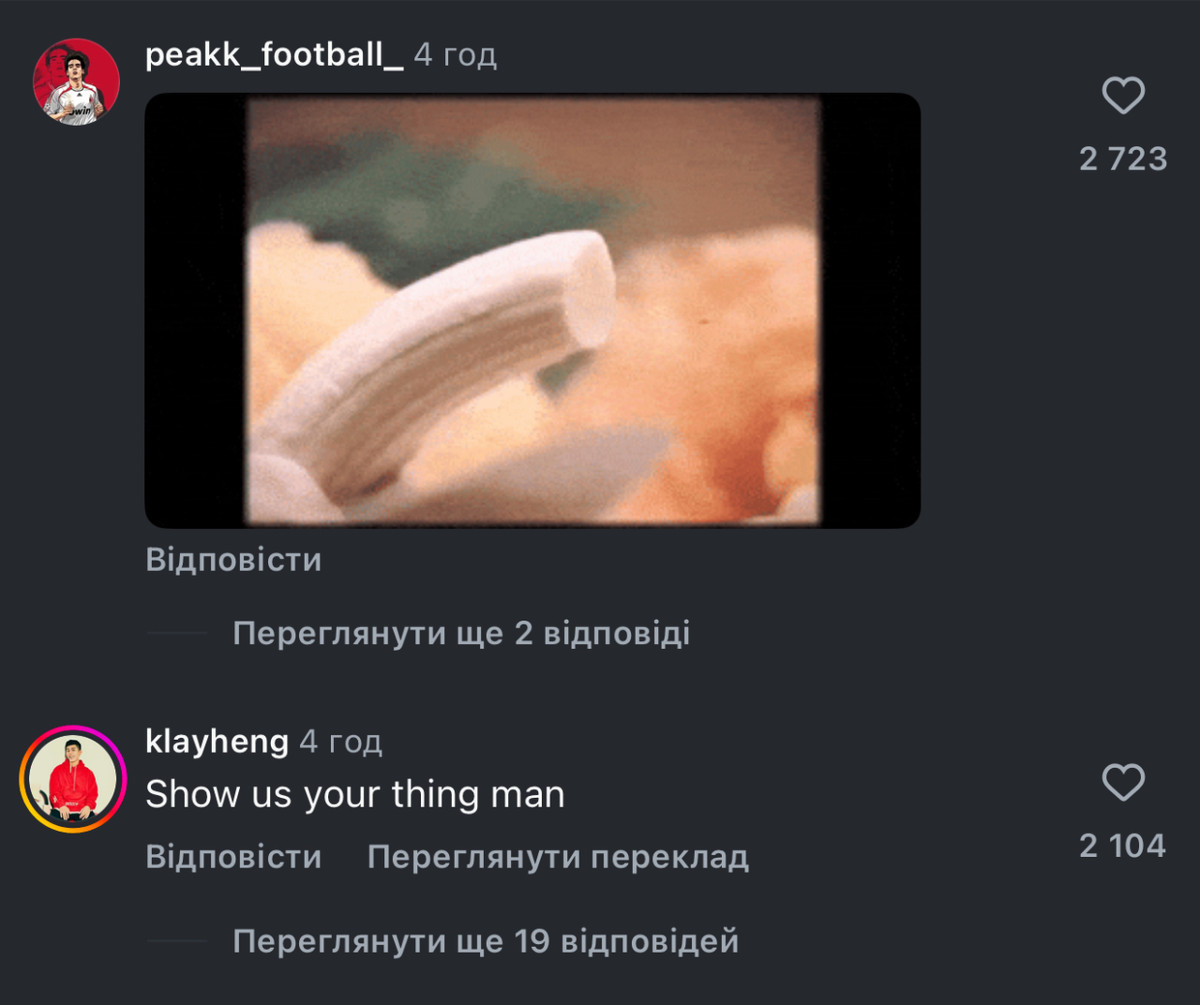This screenshot has width=1200, height=1005.
Task: Reply to klayheng's comment via Відповісти
Action: pyautogui.click(x=234, y=857)
